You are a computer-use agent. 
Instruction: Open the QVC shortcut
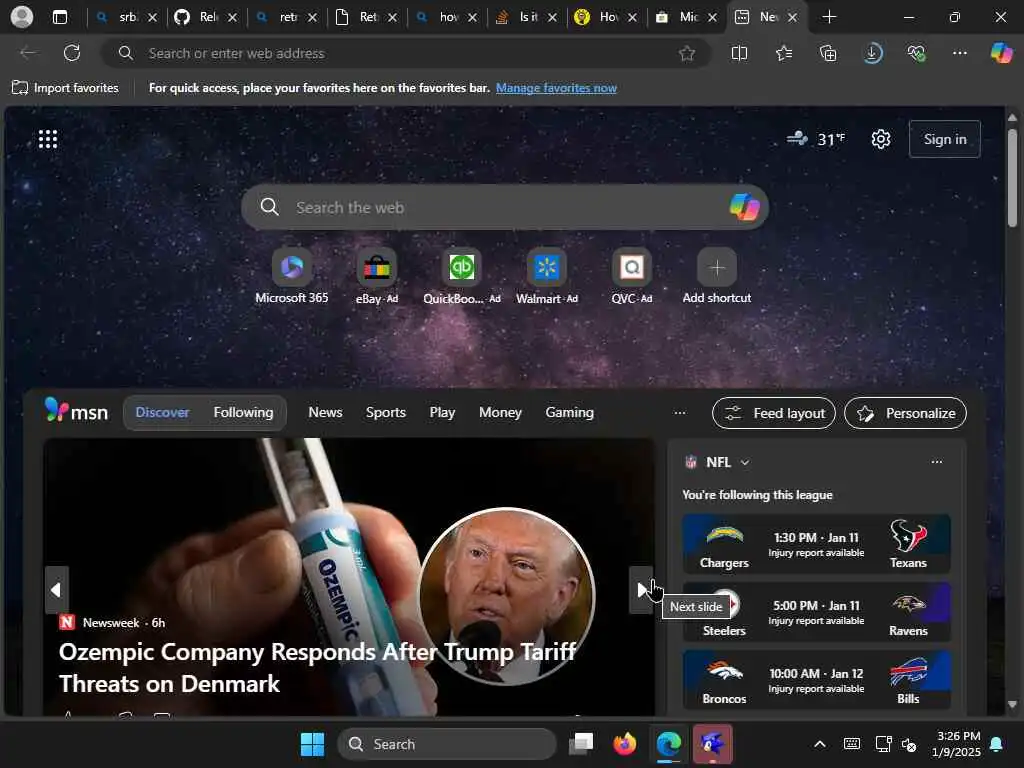tap(632, 276)
